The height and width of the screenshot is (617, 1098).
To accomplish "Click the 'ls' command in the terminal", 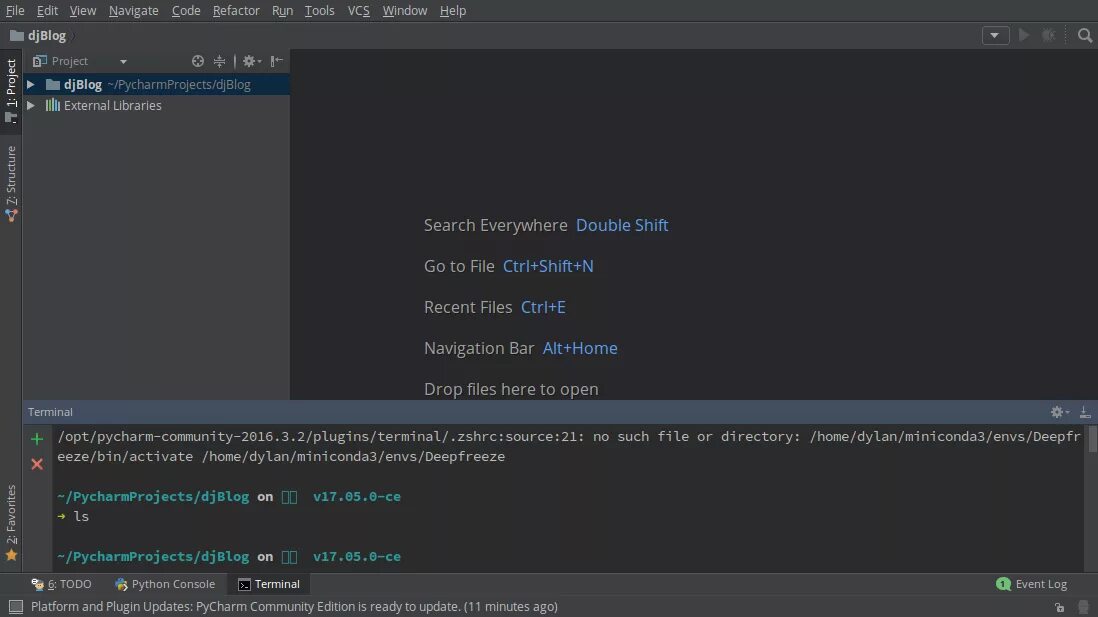I will [x=81, y=516].
